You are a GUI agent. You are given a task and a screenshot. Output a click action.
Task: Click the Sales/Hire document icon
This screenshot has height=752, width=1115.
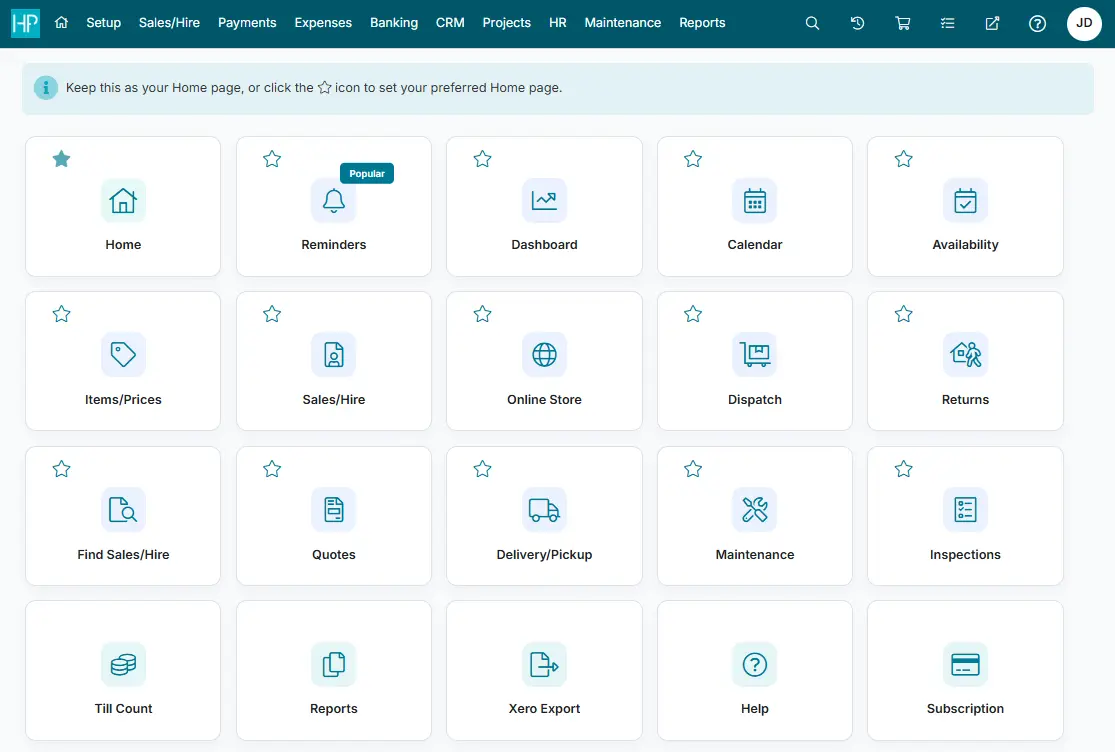334,355
